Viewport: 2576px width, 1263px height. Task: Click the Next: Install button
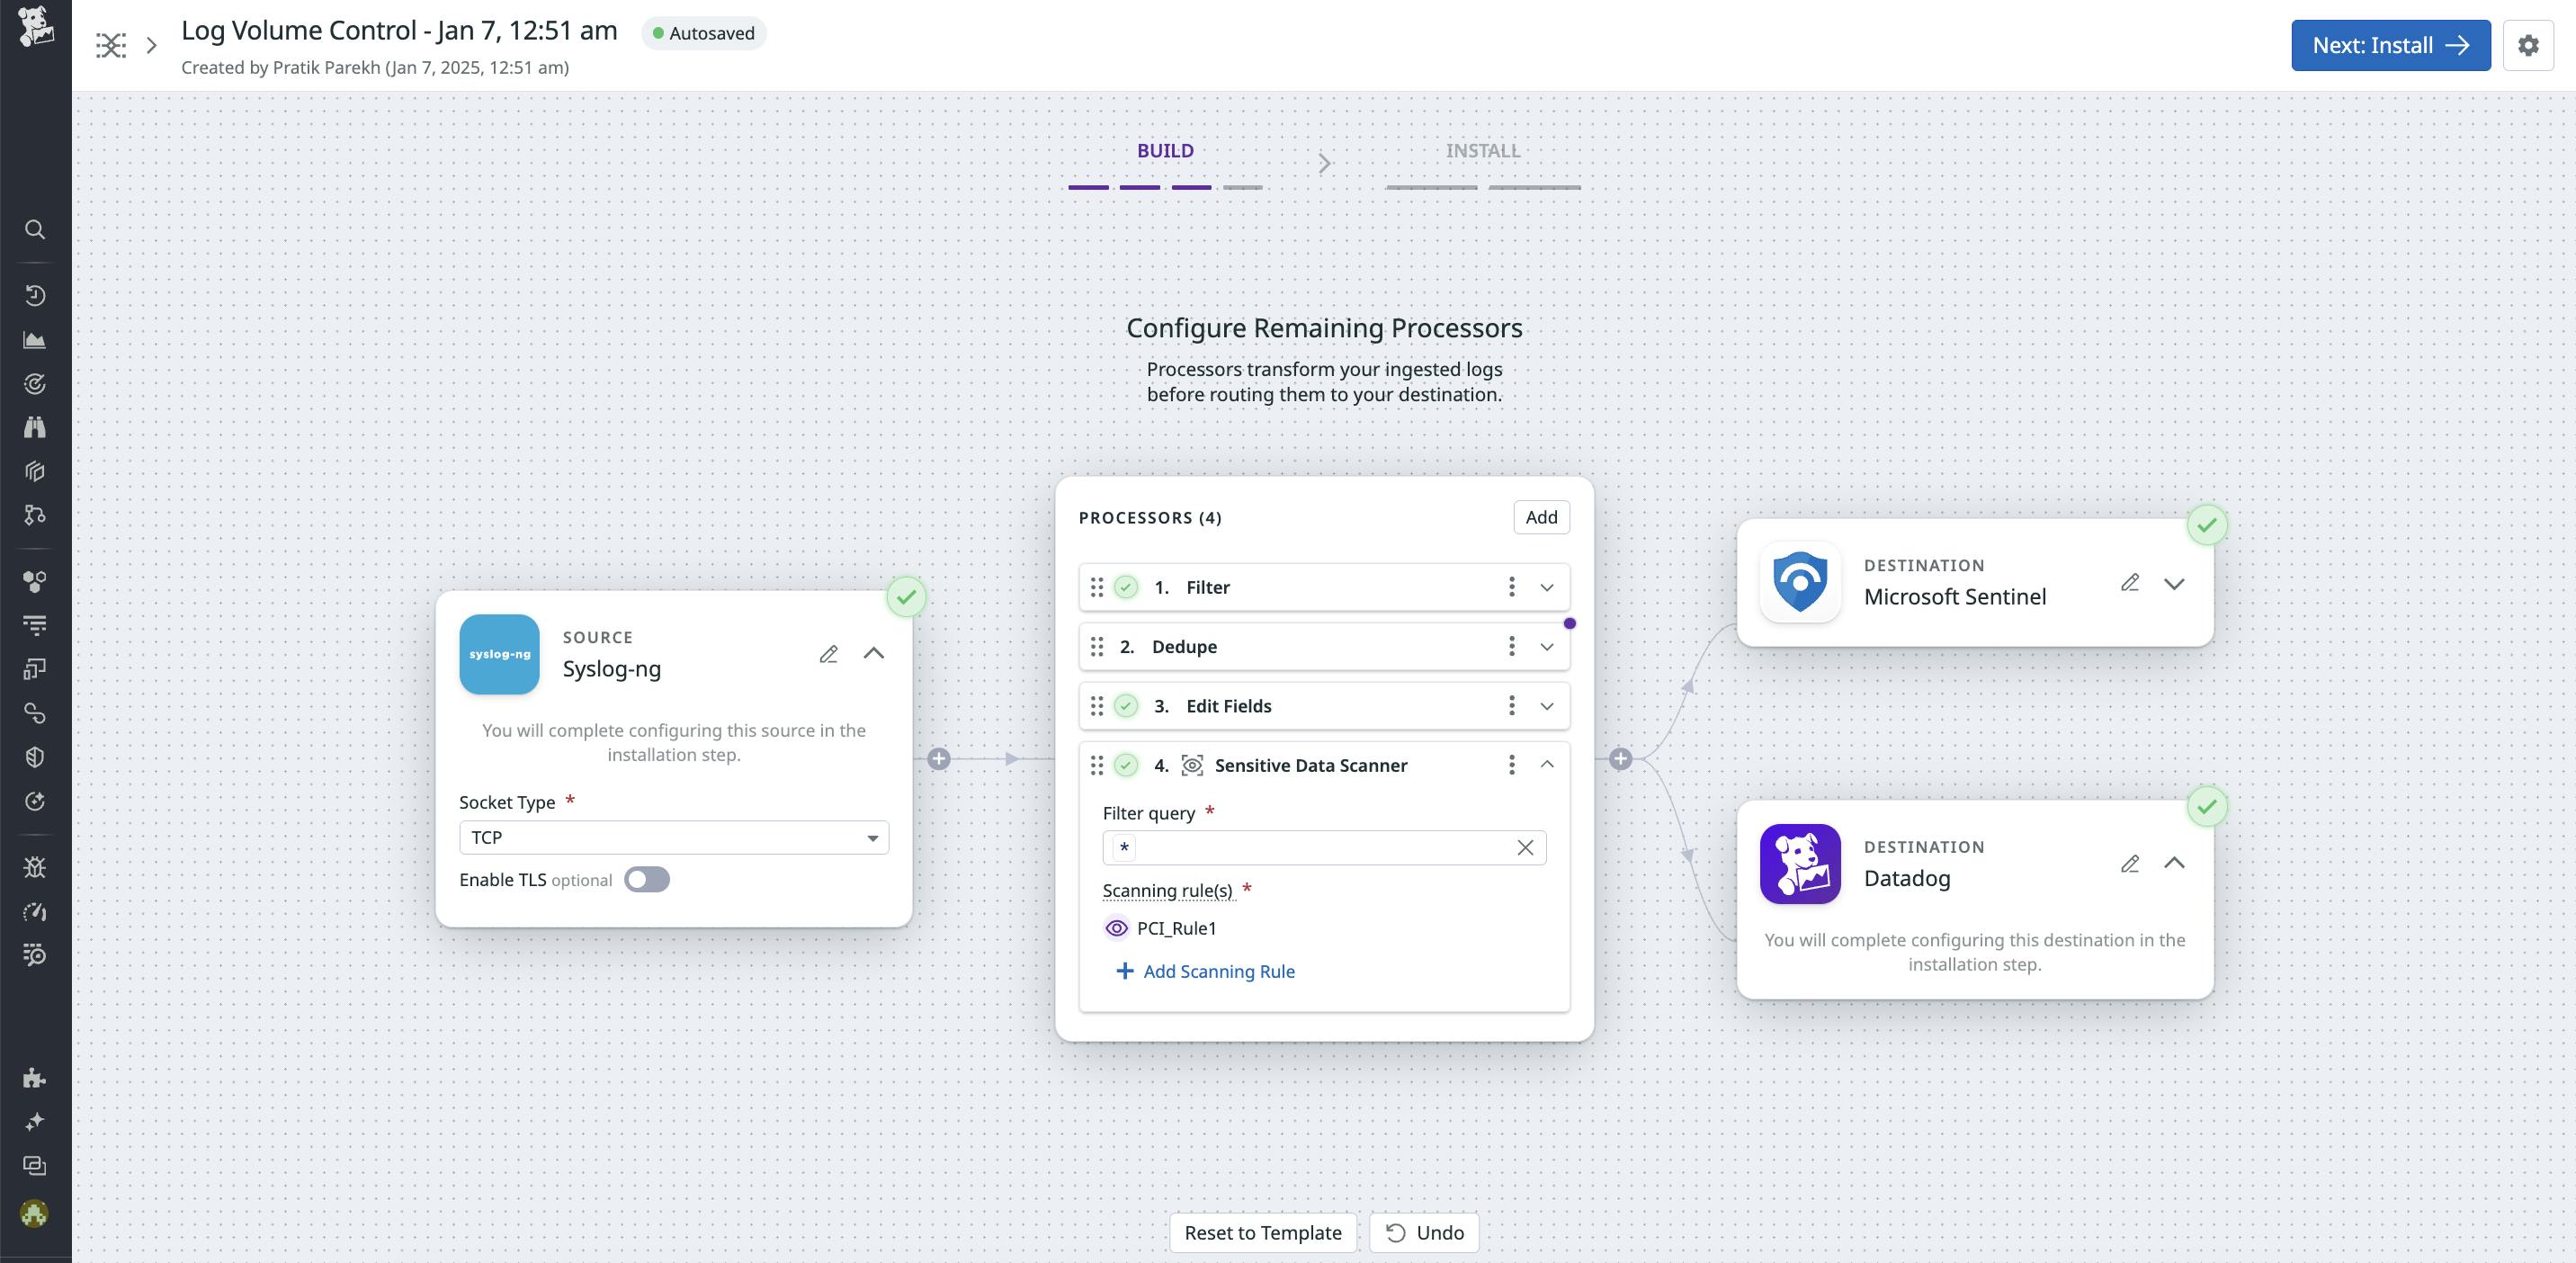click(2390, 44)
